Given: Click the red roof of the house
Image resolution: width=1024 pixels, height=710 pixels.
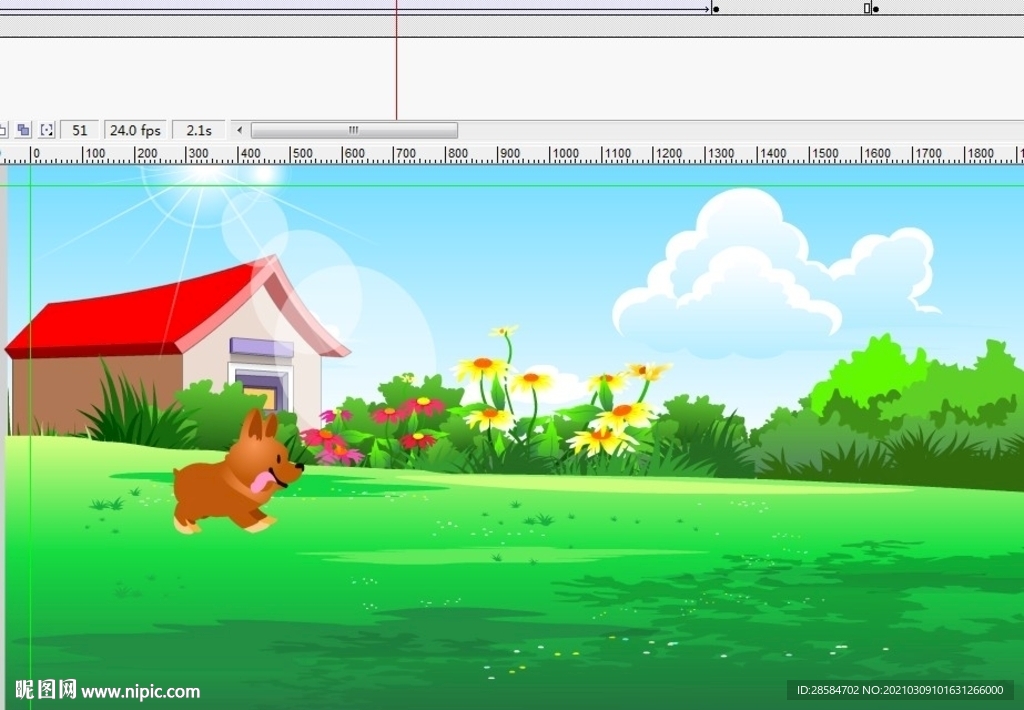Looking at the screenshot, I should tap(130, 315).
